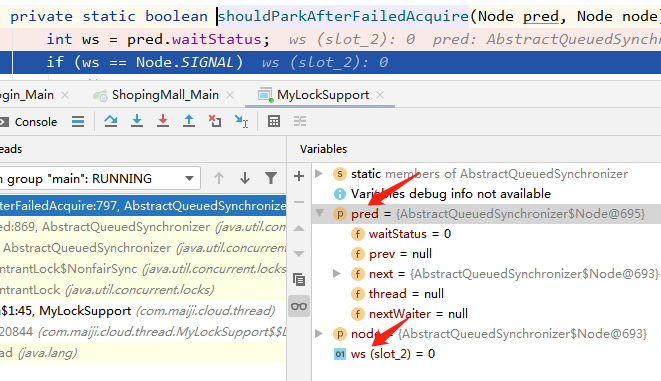Click shouldParkAfterFailedAcquire method name in the editor
The image size is (661, 381).
coord(343,16)
